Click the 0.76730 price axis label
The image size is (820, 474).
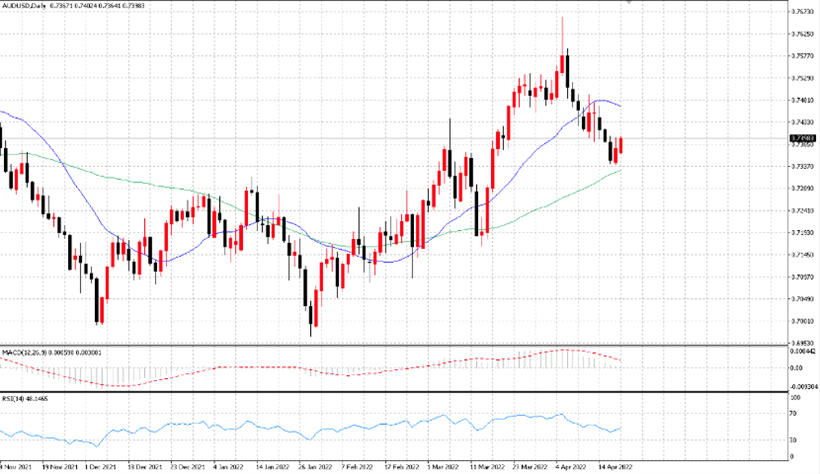pos(802,12)
